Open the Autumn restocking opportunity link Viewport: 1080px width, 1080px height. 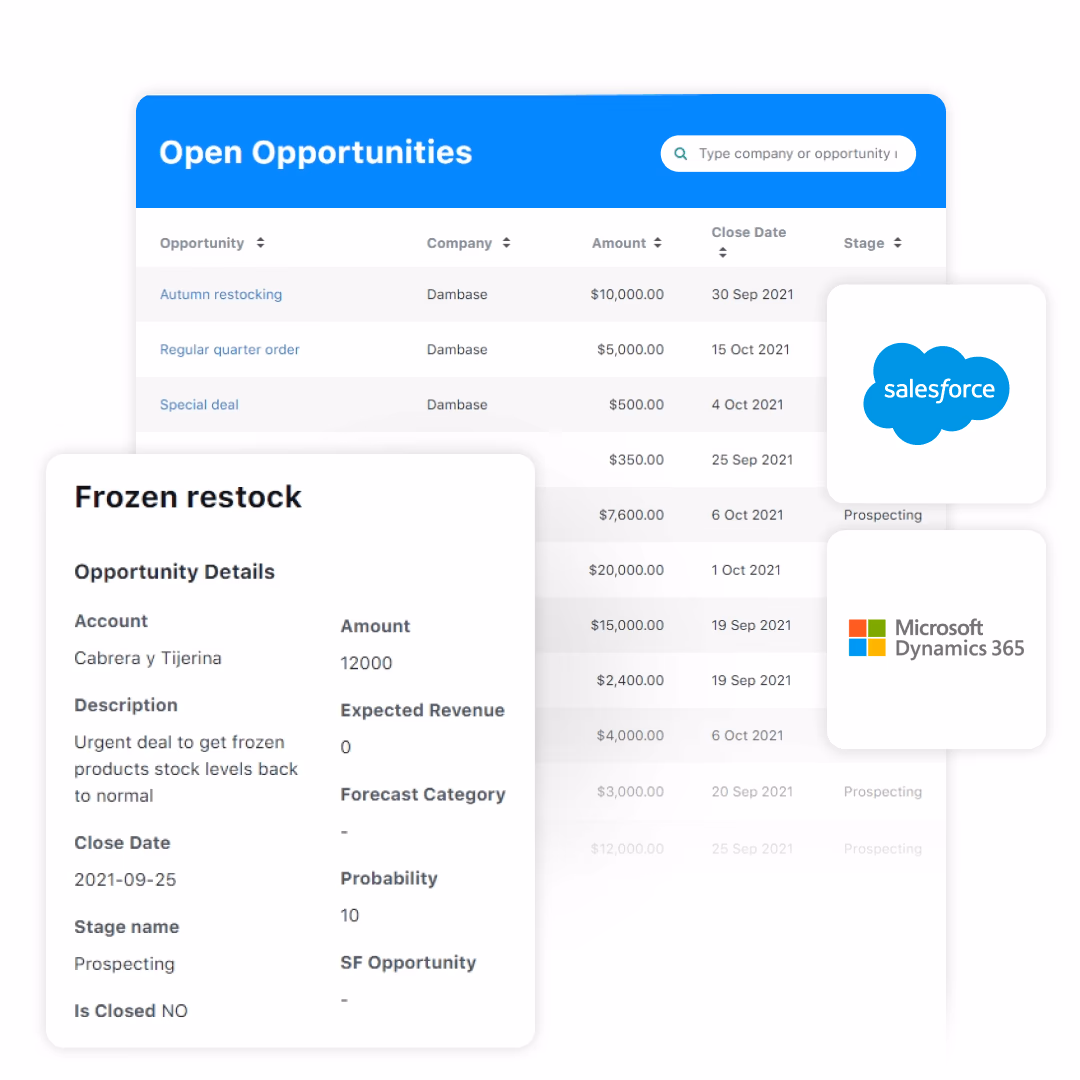pos(221,294)
